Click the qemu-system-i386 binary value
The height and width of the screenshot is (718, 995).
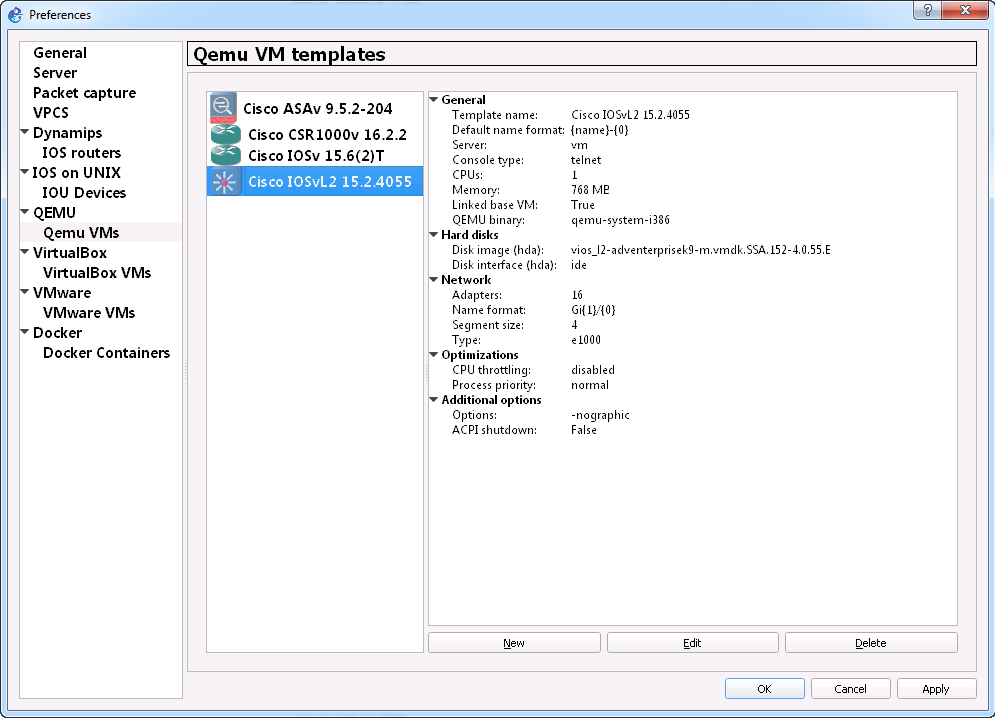[620, 220]
